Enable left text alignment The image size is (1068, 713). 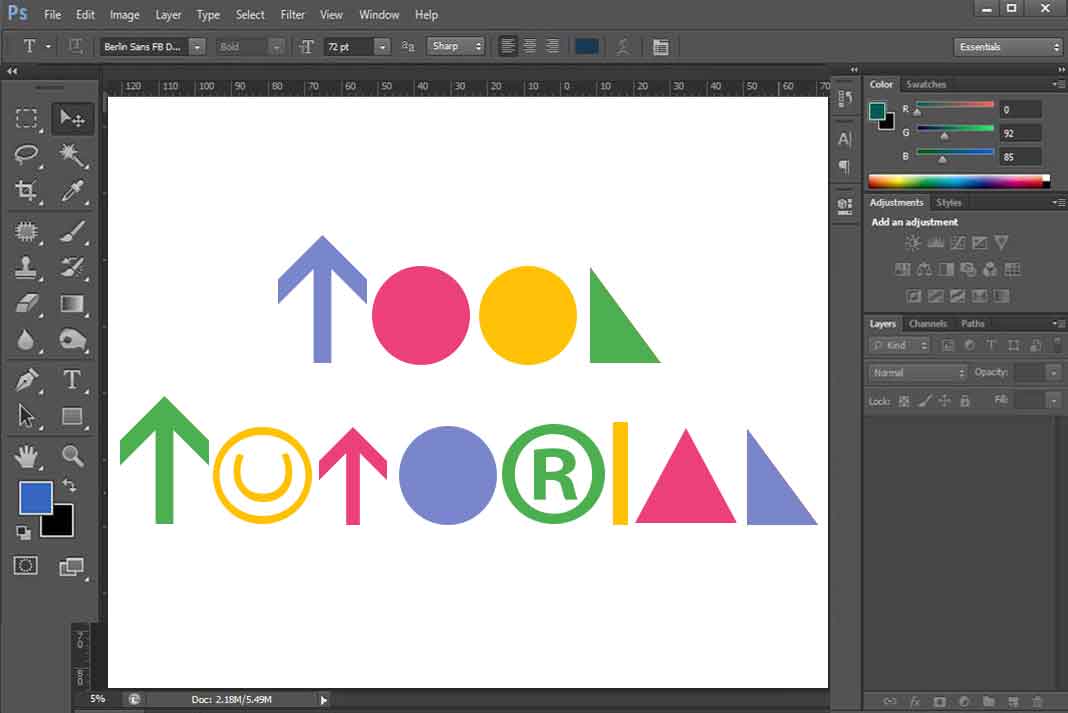click(x=508, y=46)
